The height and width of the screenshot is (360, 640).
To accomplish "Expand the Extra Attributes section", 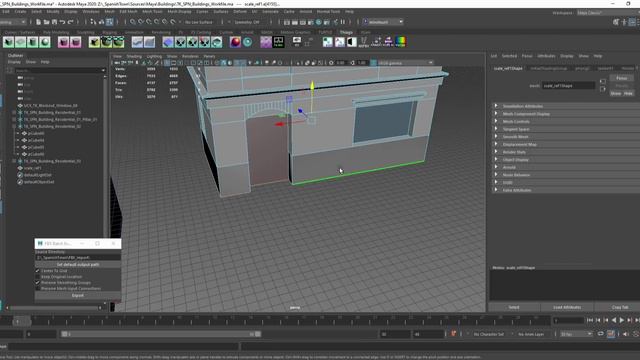I will [565, 190].
